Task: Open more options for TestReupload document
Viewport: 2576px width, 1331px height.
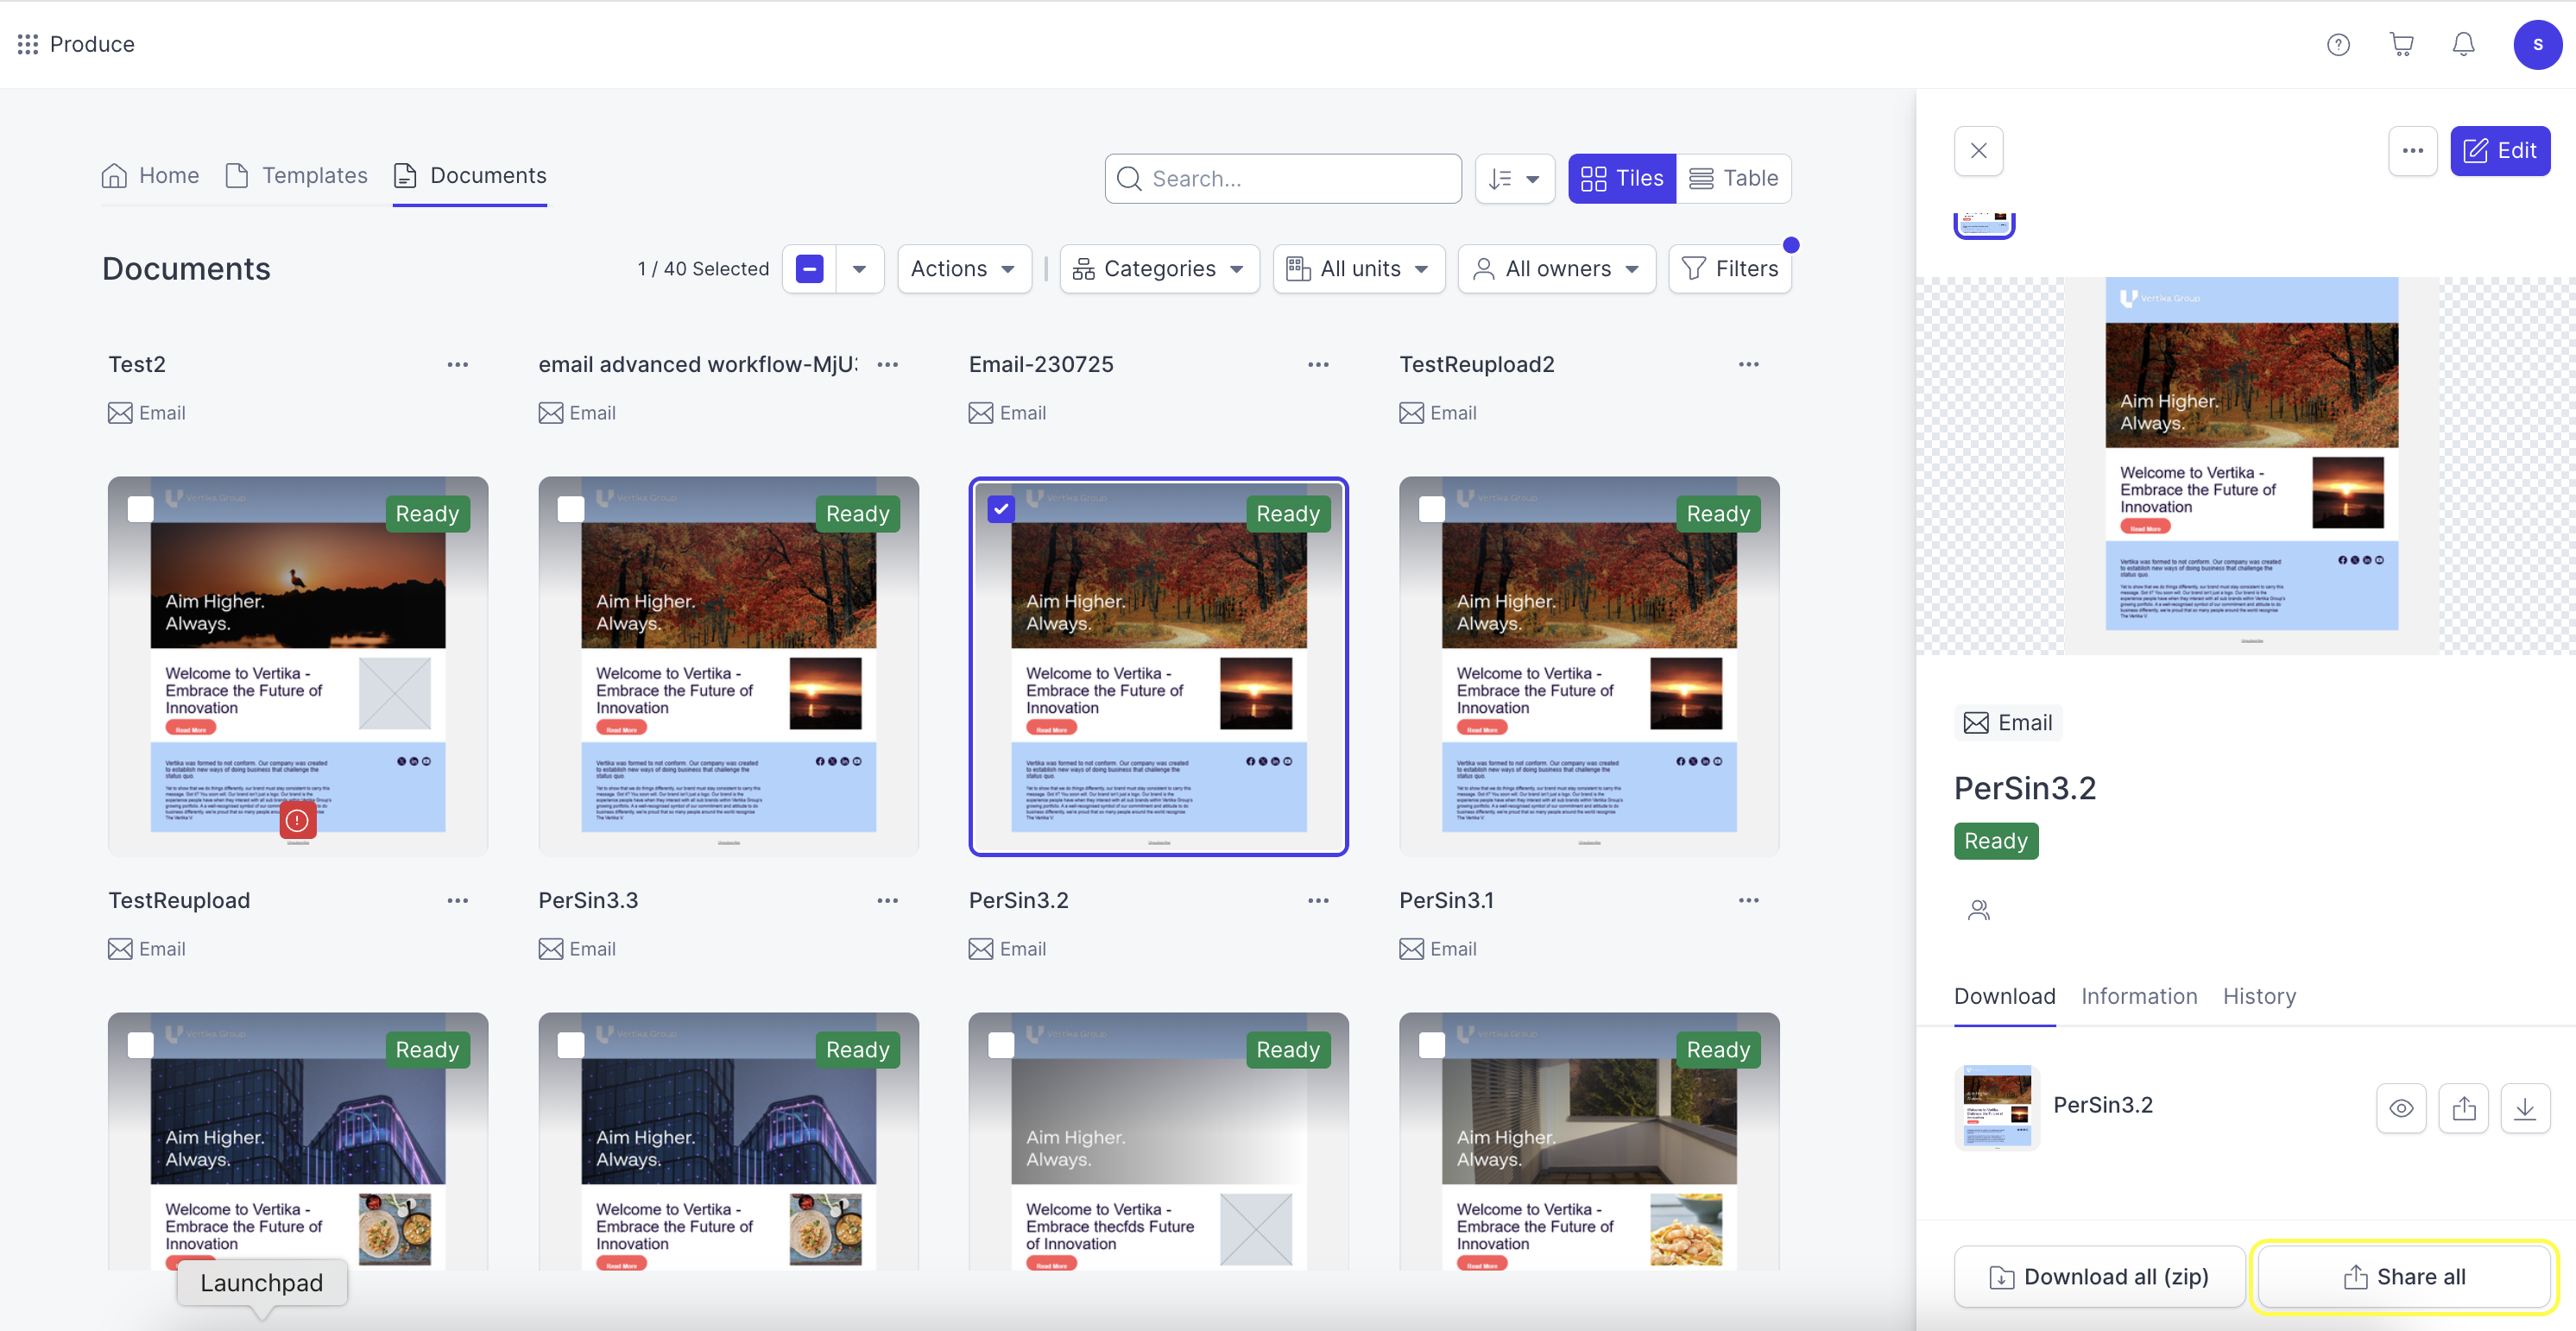Action: point(458,900)
